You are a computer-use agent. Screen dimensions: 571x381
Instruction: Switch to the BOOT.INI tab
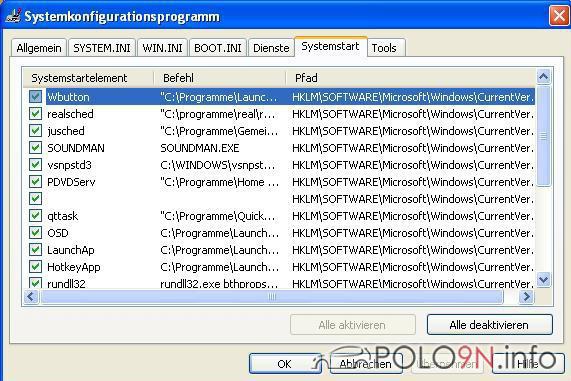218,48
